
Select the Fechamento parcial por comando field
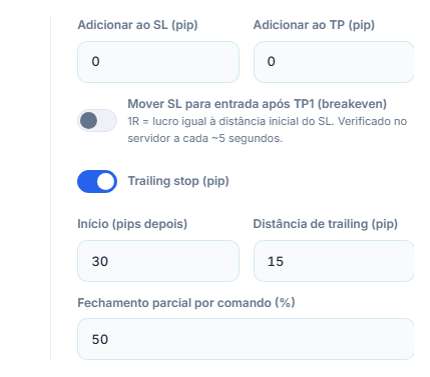pos(246,339)
